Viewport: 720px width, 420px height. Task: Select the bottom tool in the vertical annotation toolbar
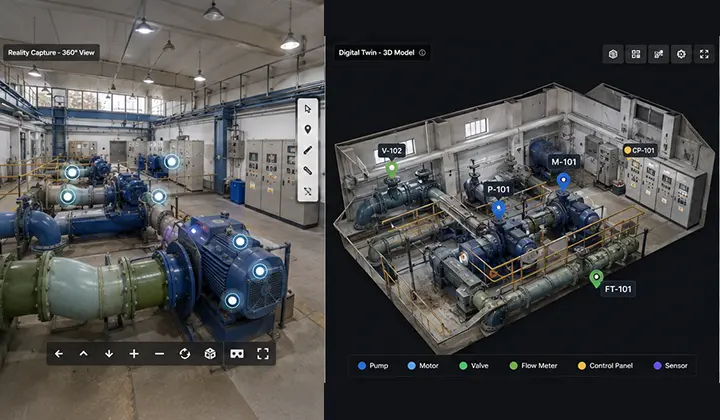[x=308, y=191]
